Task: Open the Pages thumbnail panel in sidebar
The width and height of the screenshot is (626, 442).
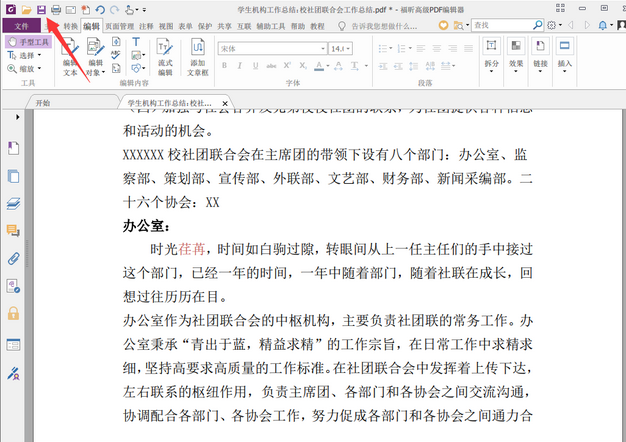Action: tap(14, 177)
